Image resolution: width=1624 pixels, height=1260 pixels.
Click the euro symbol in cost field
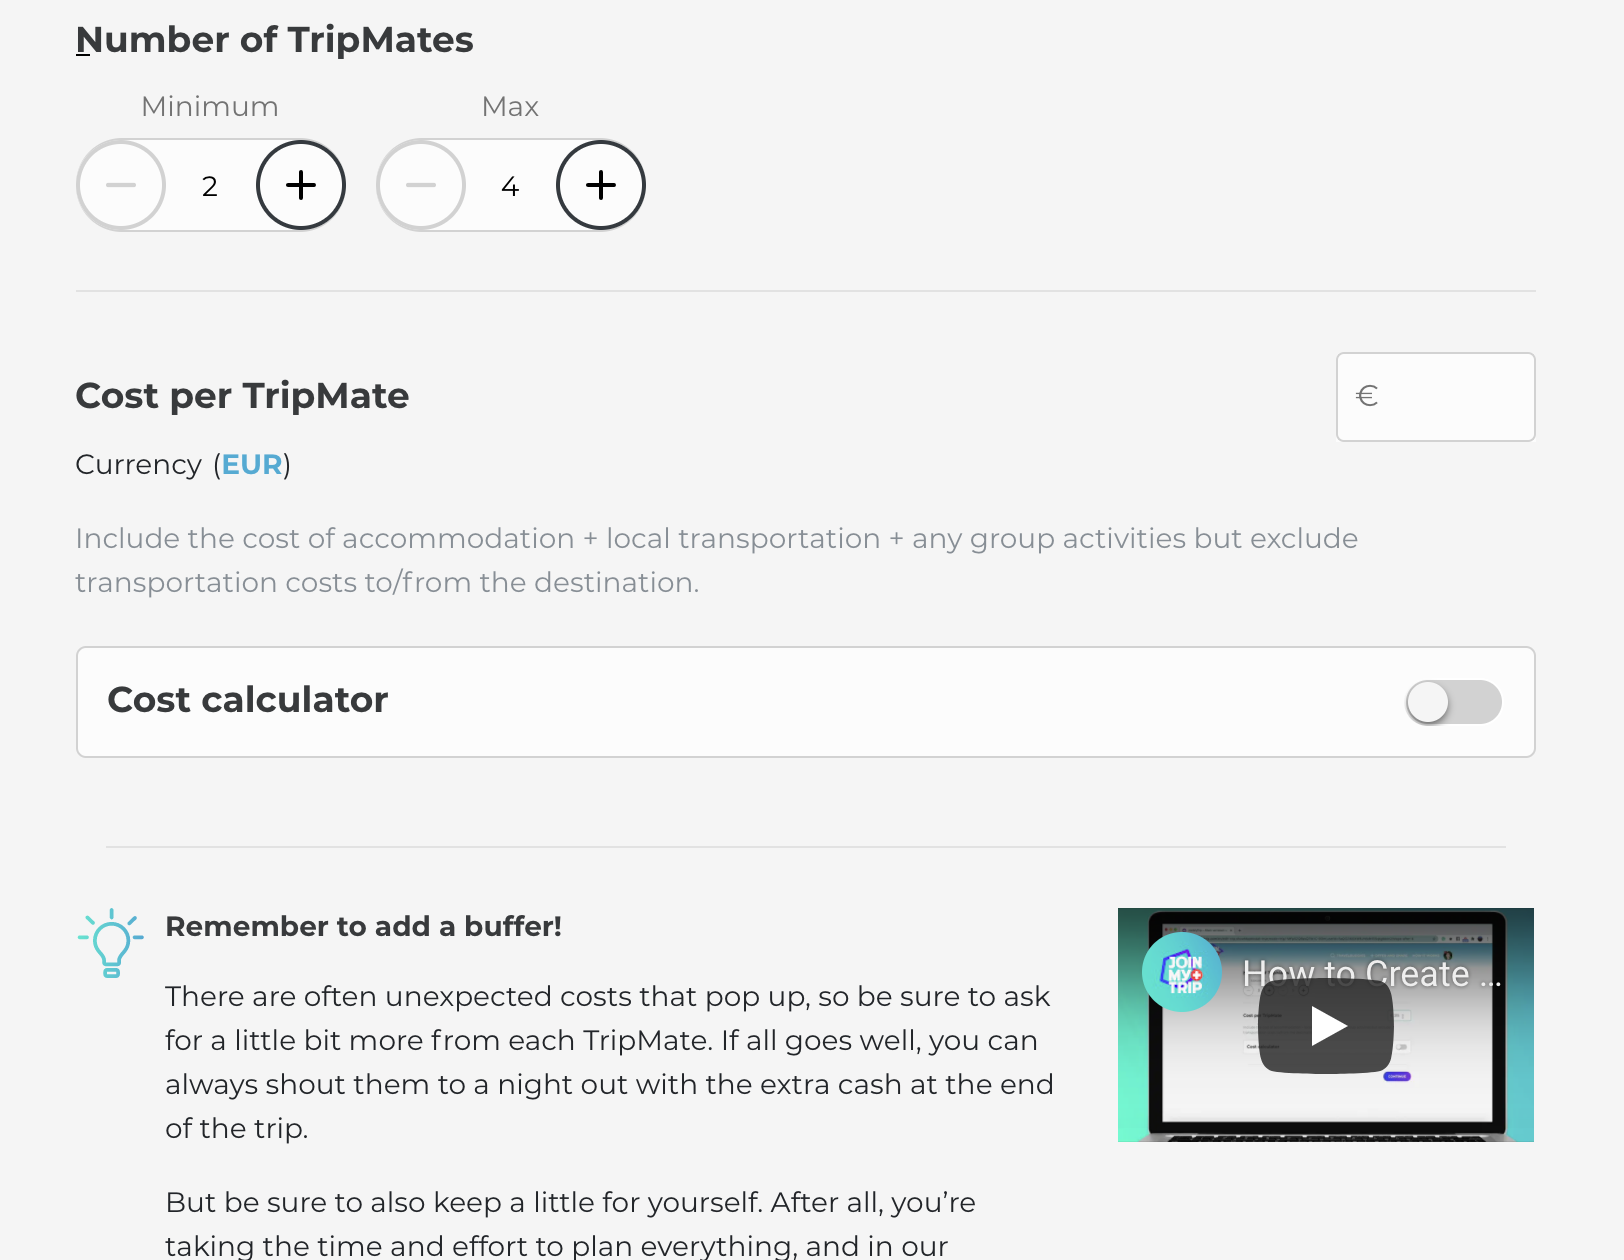pyautogui.click(x=1366, y=397)
